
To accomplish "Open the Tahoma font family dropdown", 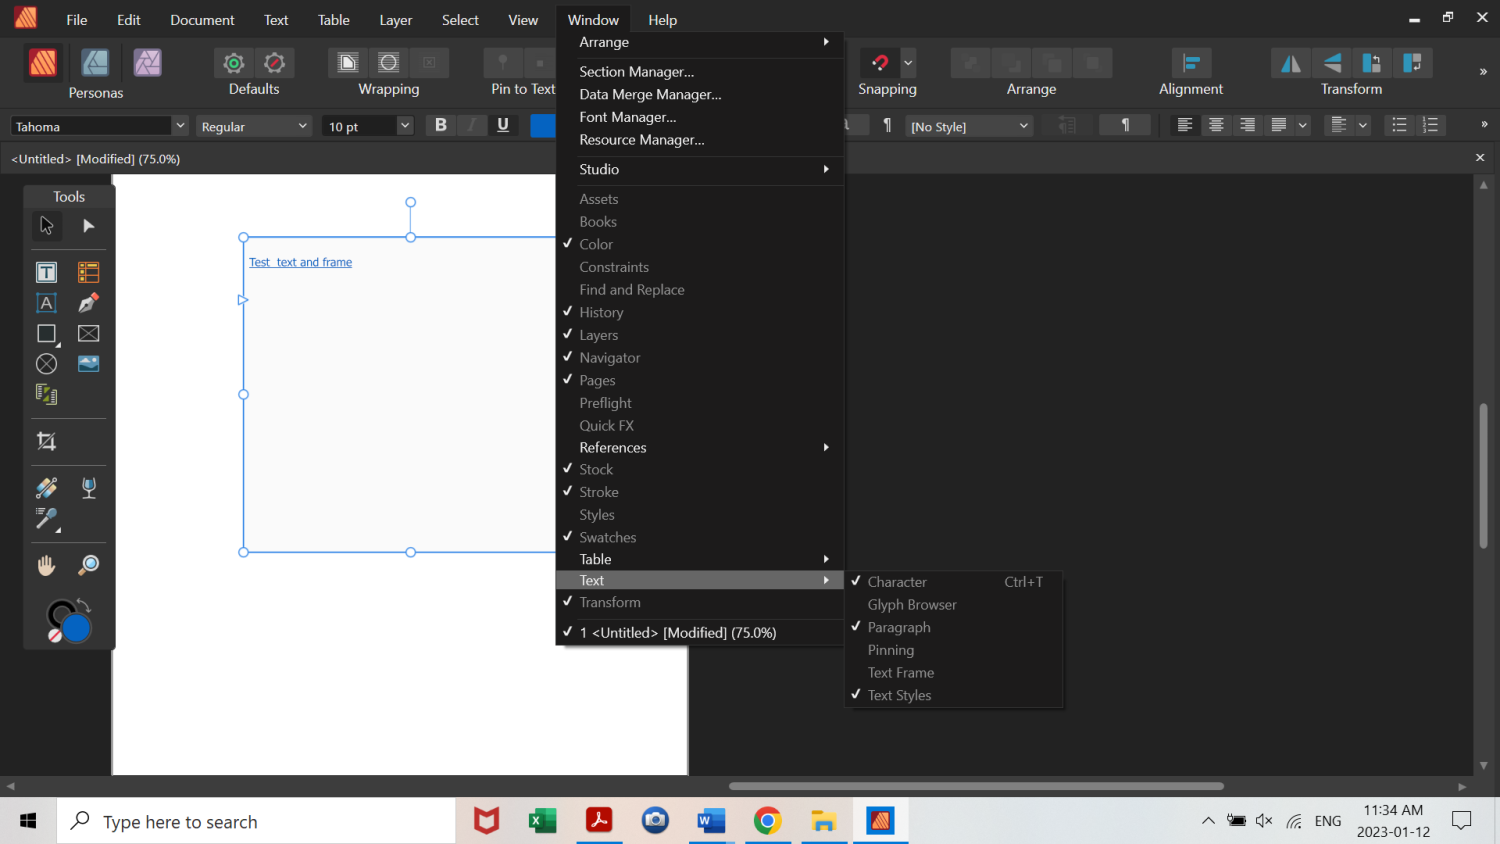I will click(x=180, y=126).
